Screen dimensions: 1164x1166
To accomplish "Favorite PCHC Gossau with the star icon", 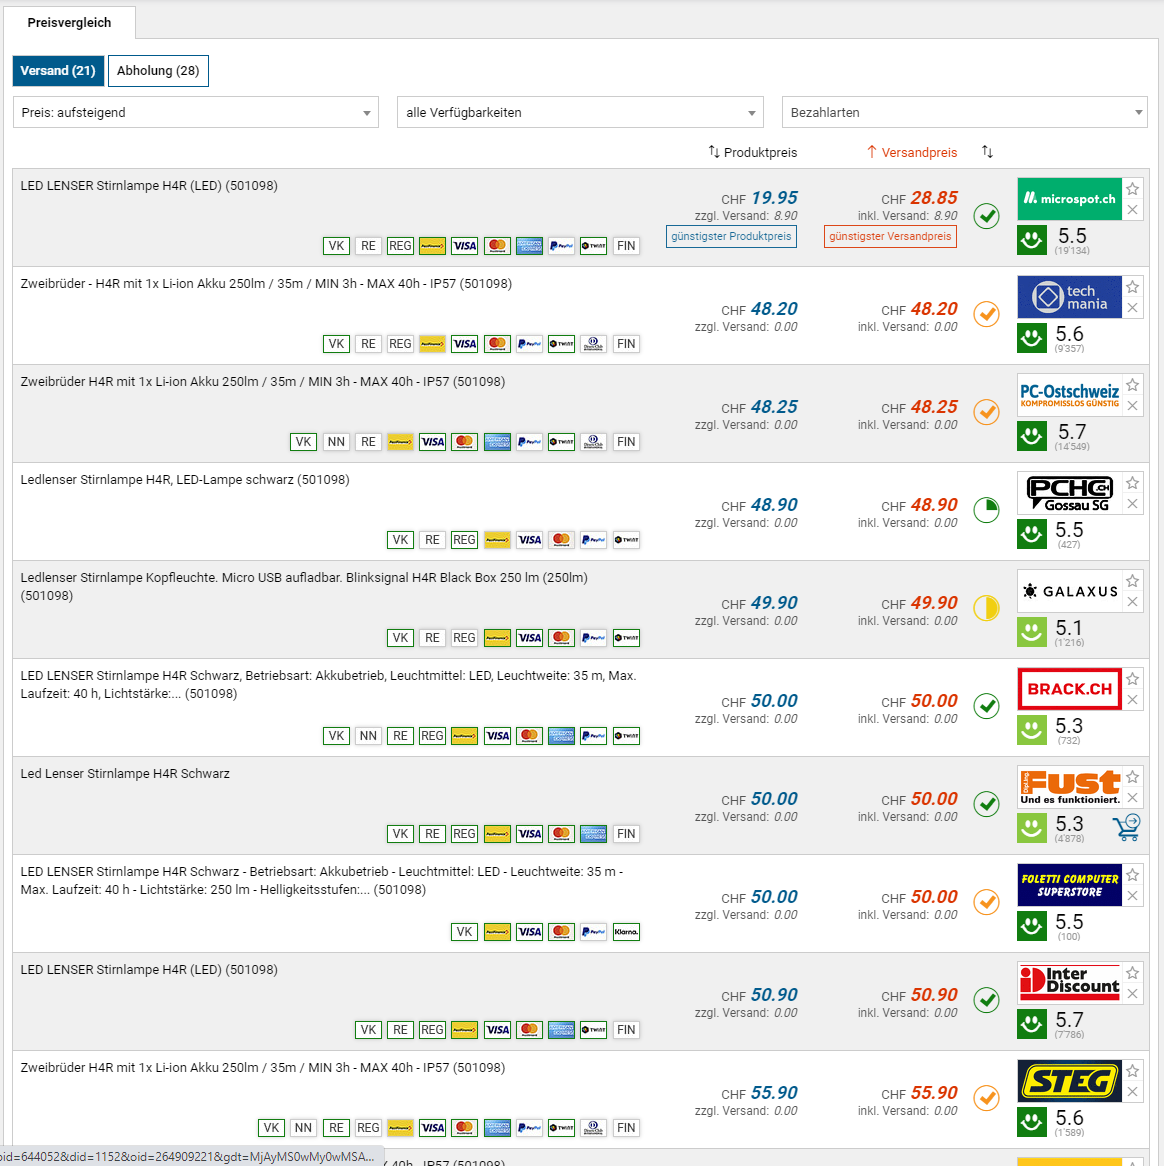I will point(1132,483).
